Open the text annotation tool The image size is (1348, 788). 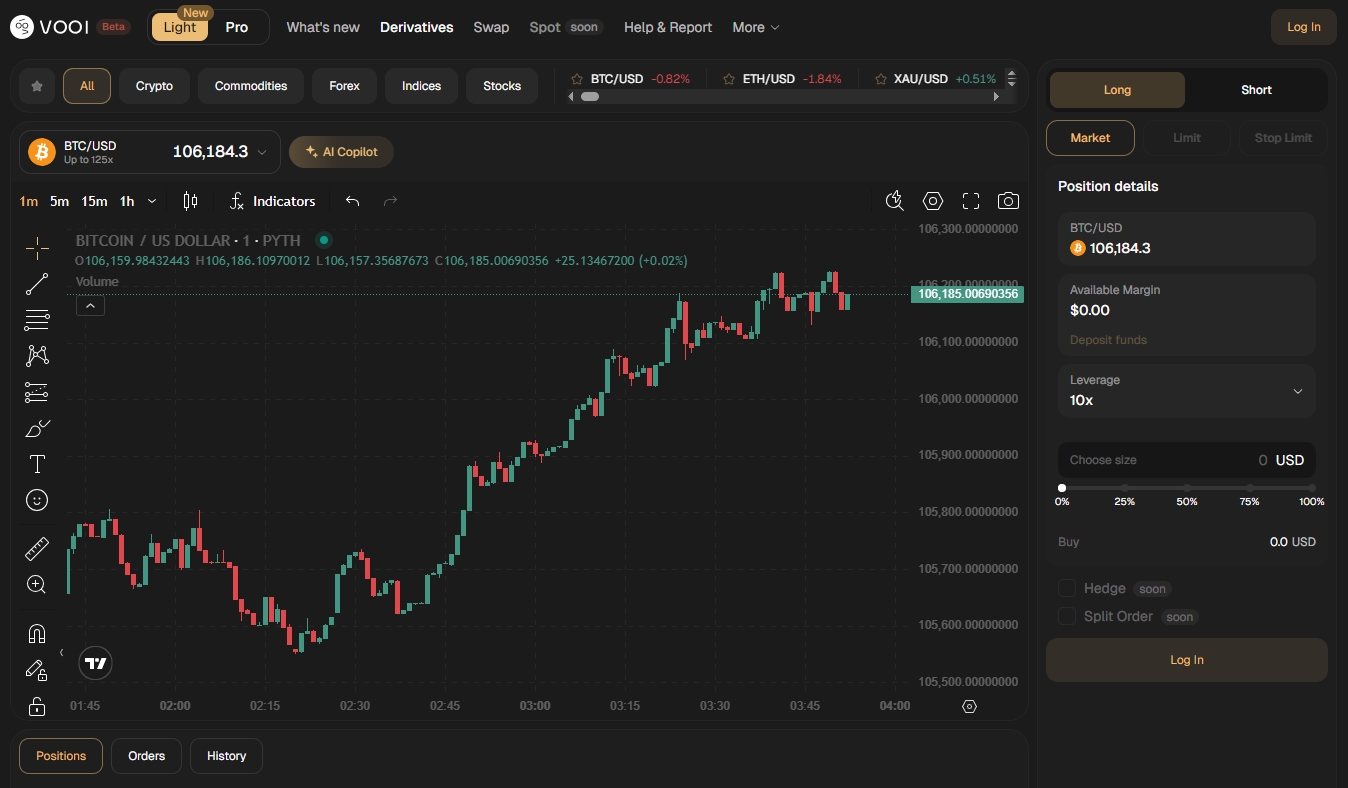[37, 464]
